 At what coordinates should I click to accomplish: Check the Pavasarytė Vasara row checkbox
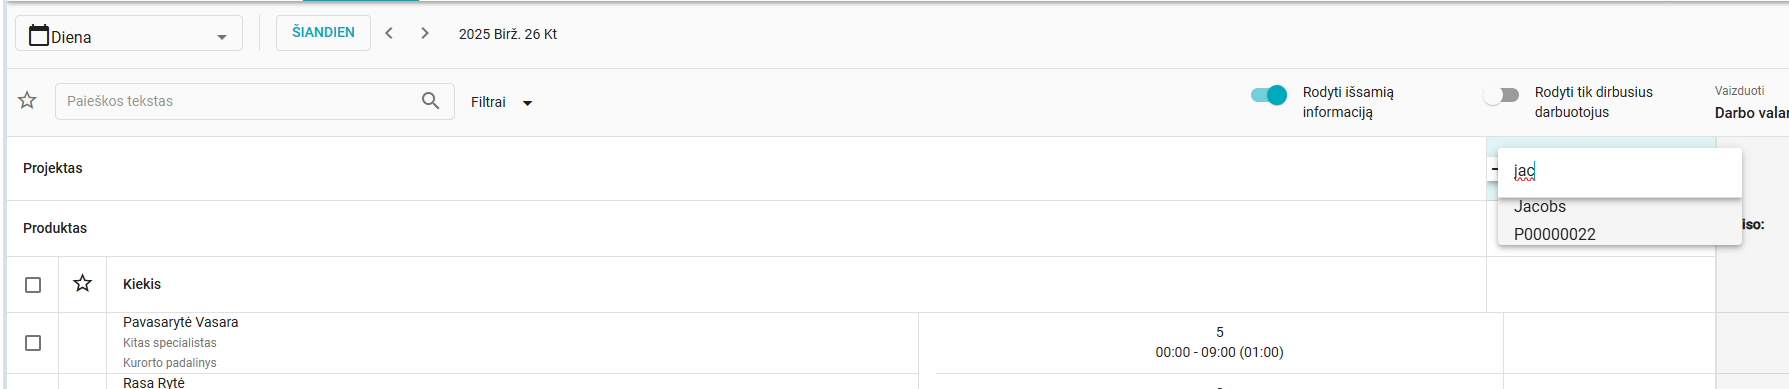tap(33, 343)
